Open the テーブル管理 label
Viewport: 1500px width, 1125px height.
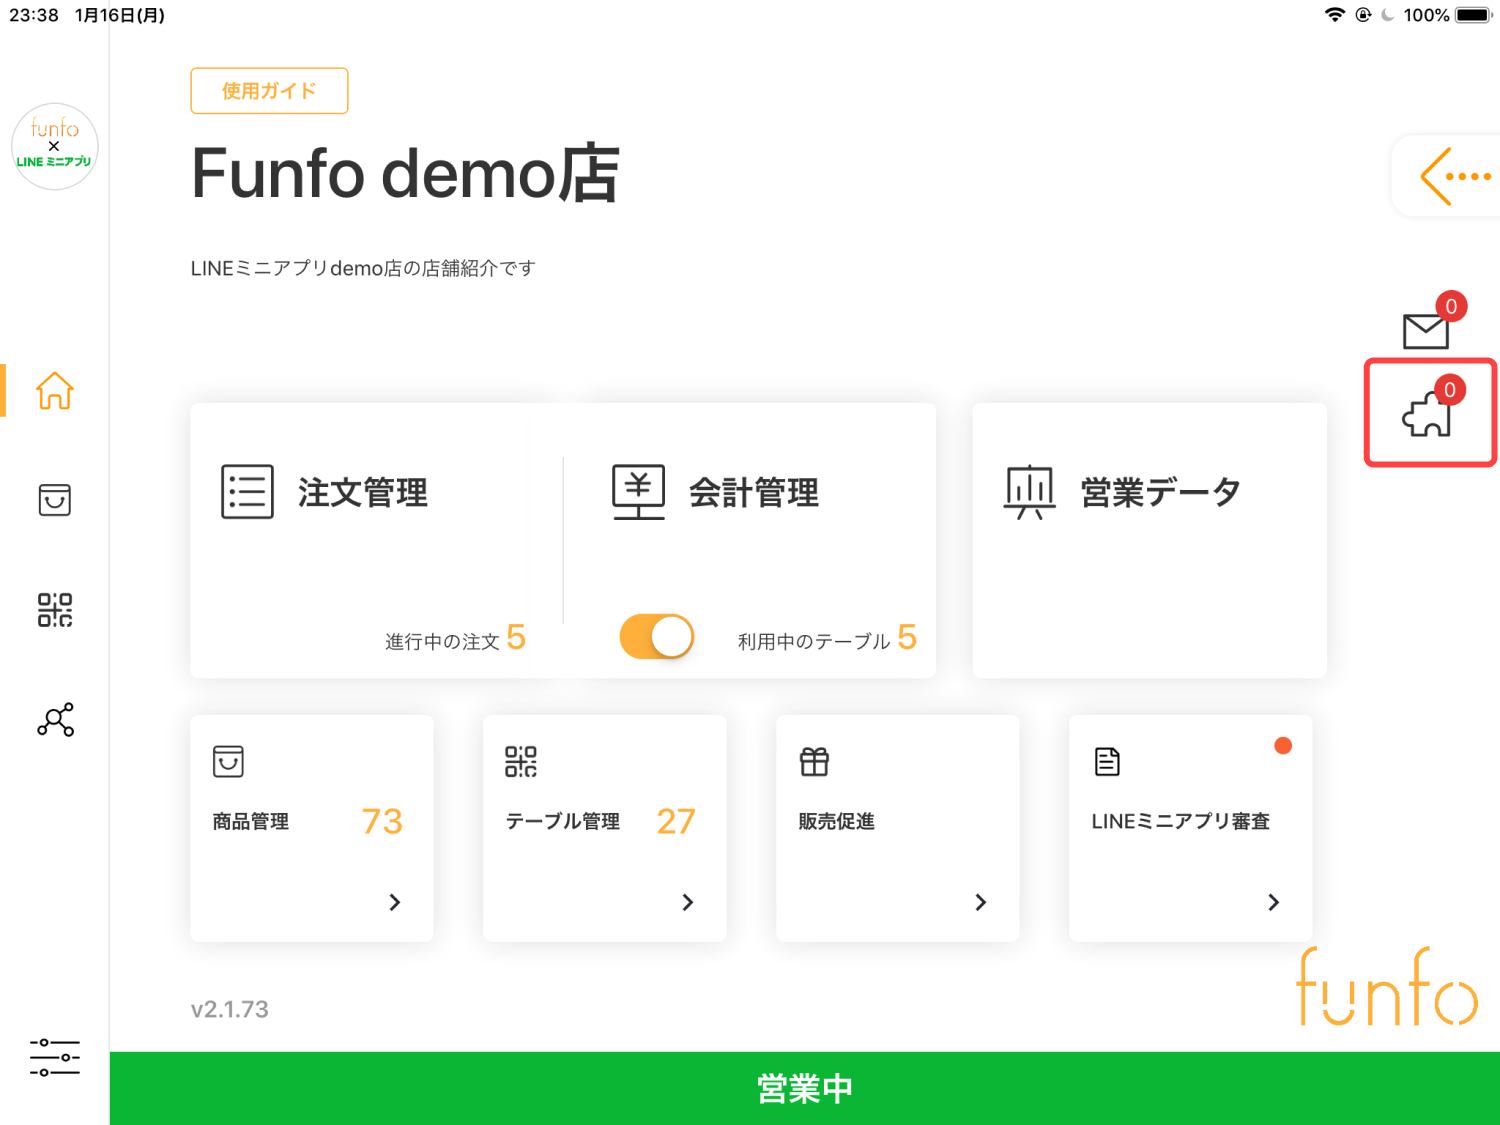563,821
